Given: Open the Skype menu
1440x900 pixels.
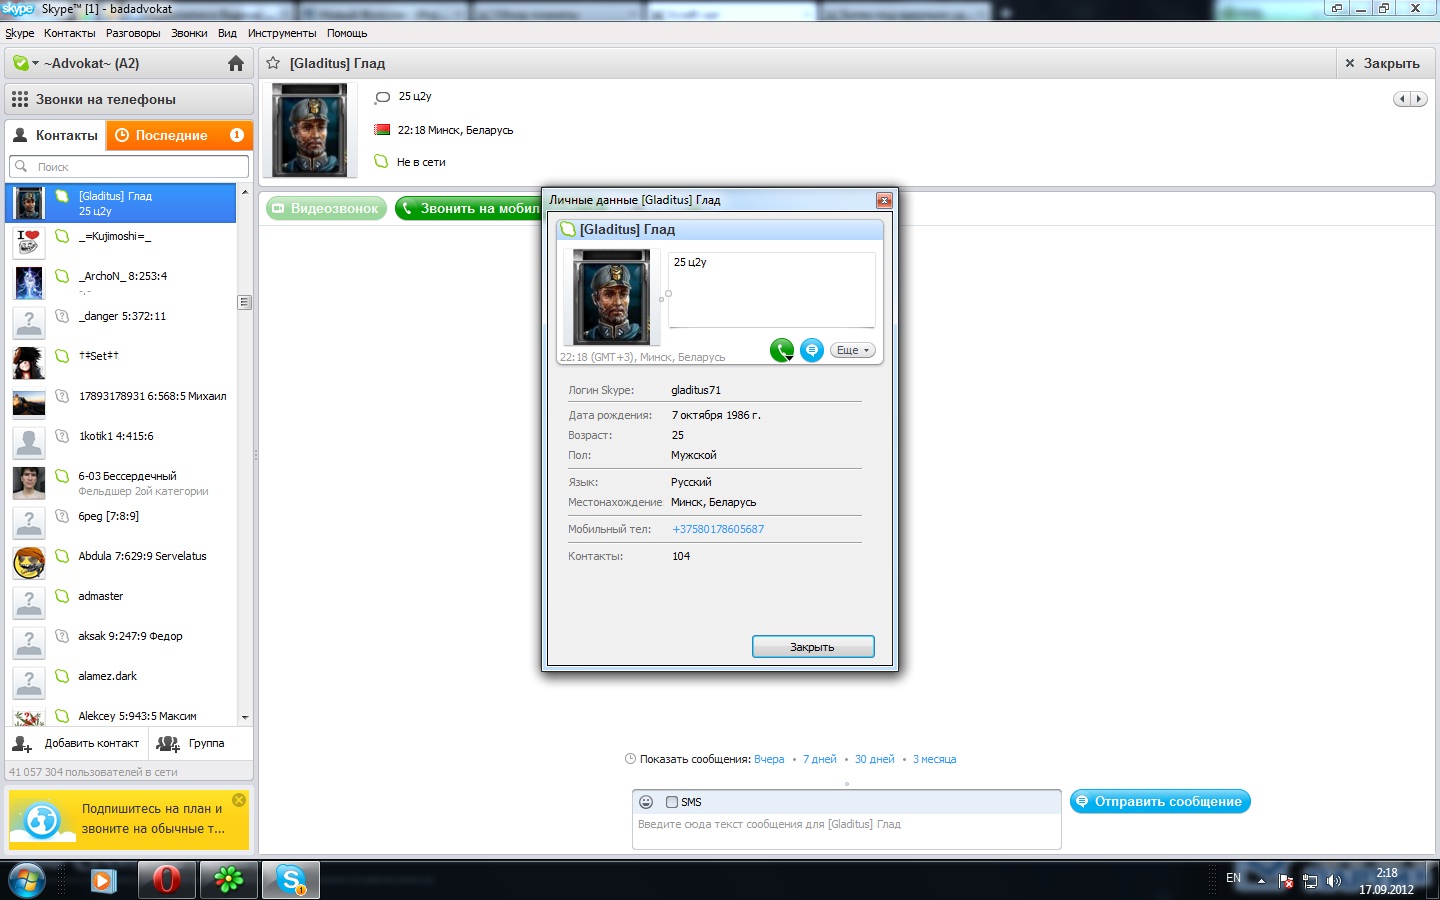Looking at the screenshot, I should (x=19, y=33).
